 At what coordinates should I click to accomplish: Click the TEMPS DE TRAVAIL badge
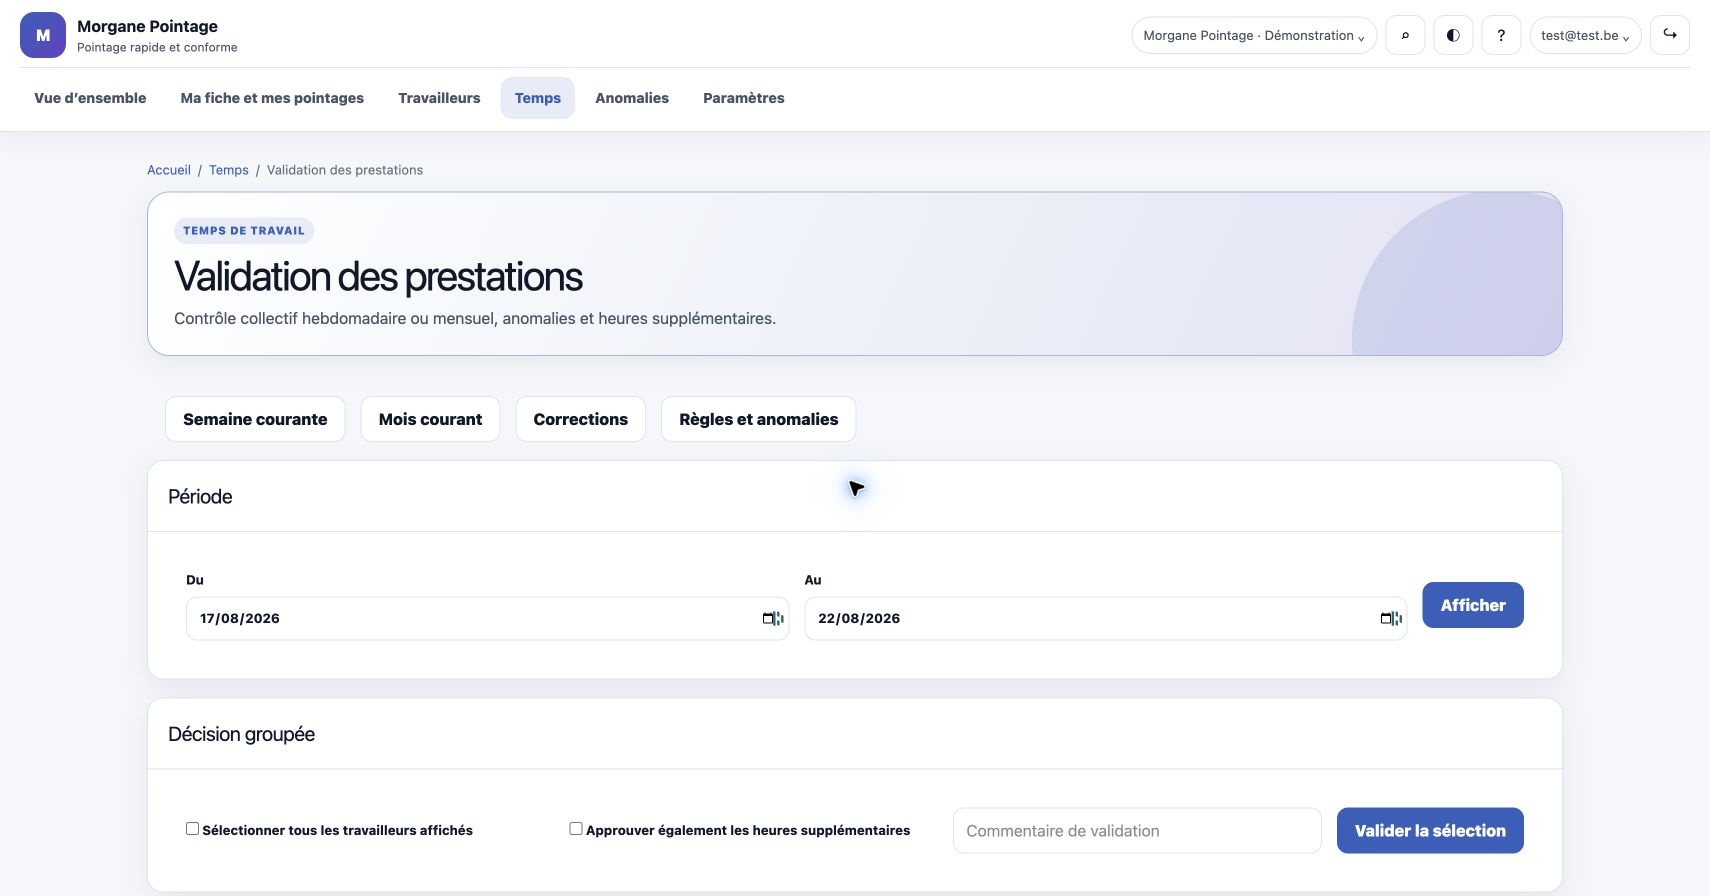[244, 231]
